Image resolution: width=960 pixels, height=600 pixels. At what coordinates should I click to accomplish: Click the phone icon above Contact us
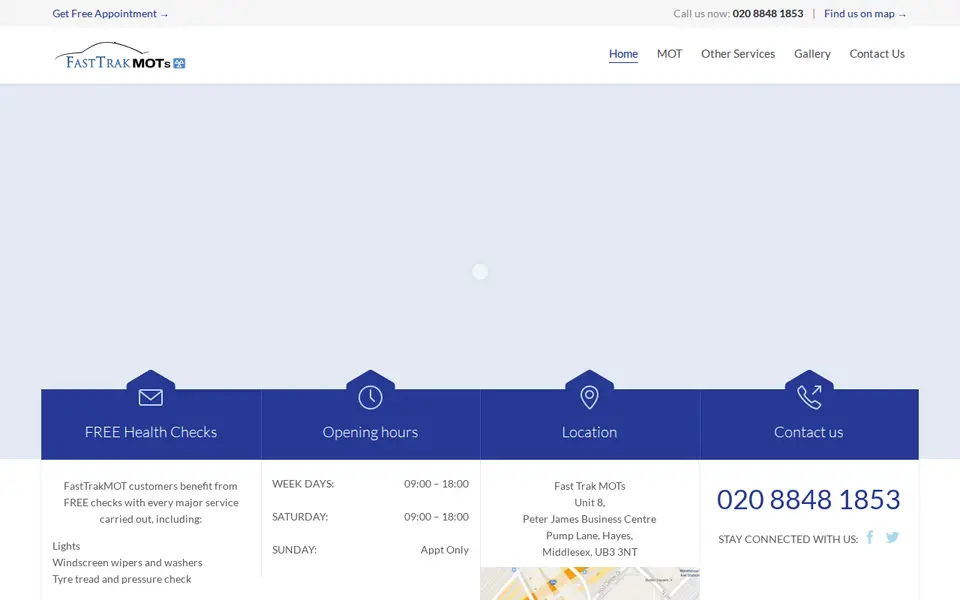809,397
